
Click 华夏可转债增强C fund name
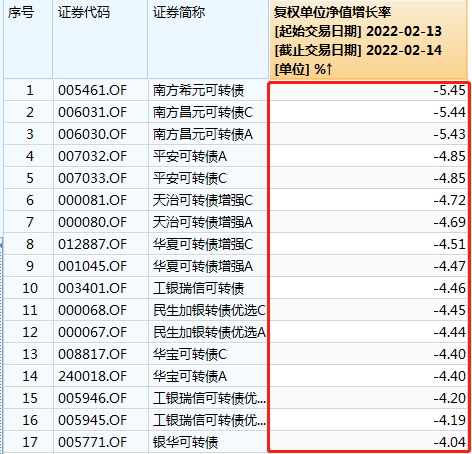(x=203, y=244)
